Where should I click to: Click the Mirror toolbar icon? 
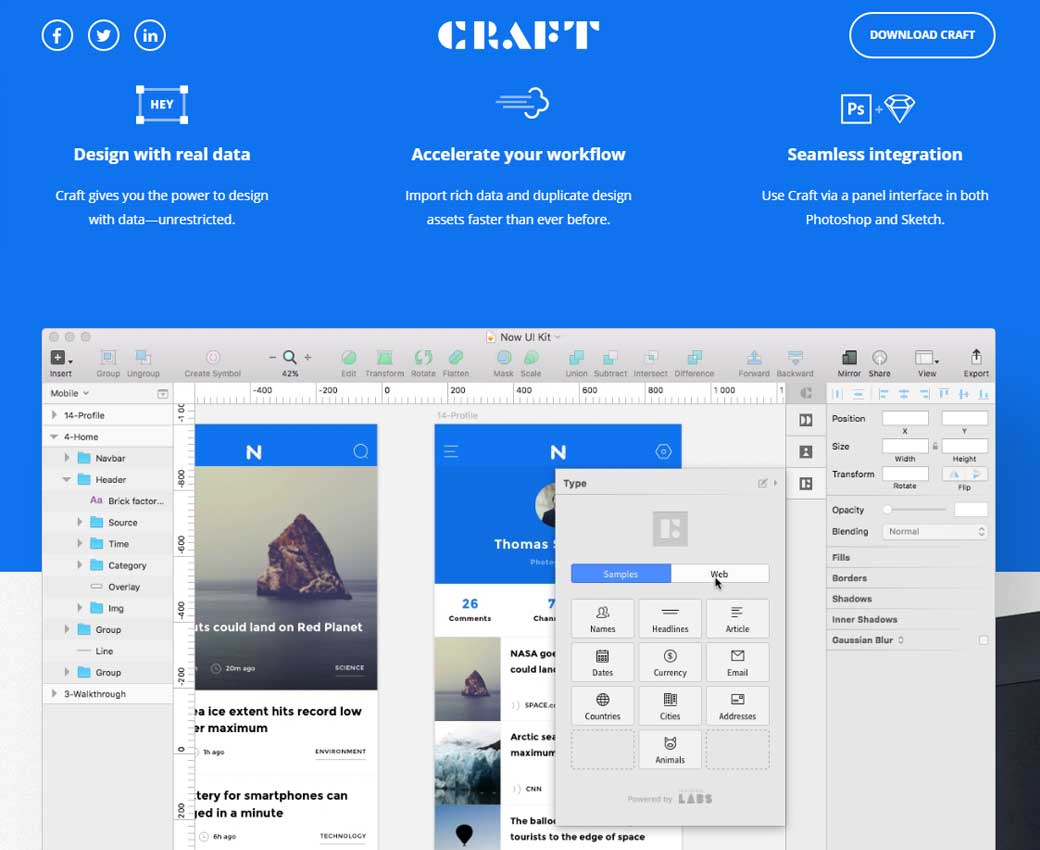[x=849, y=358]
